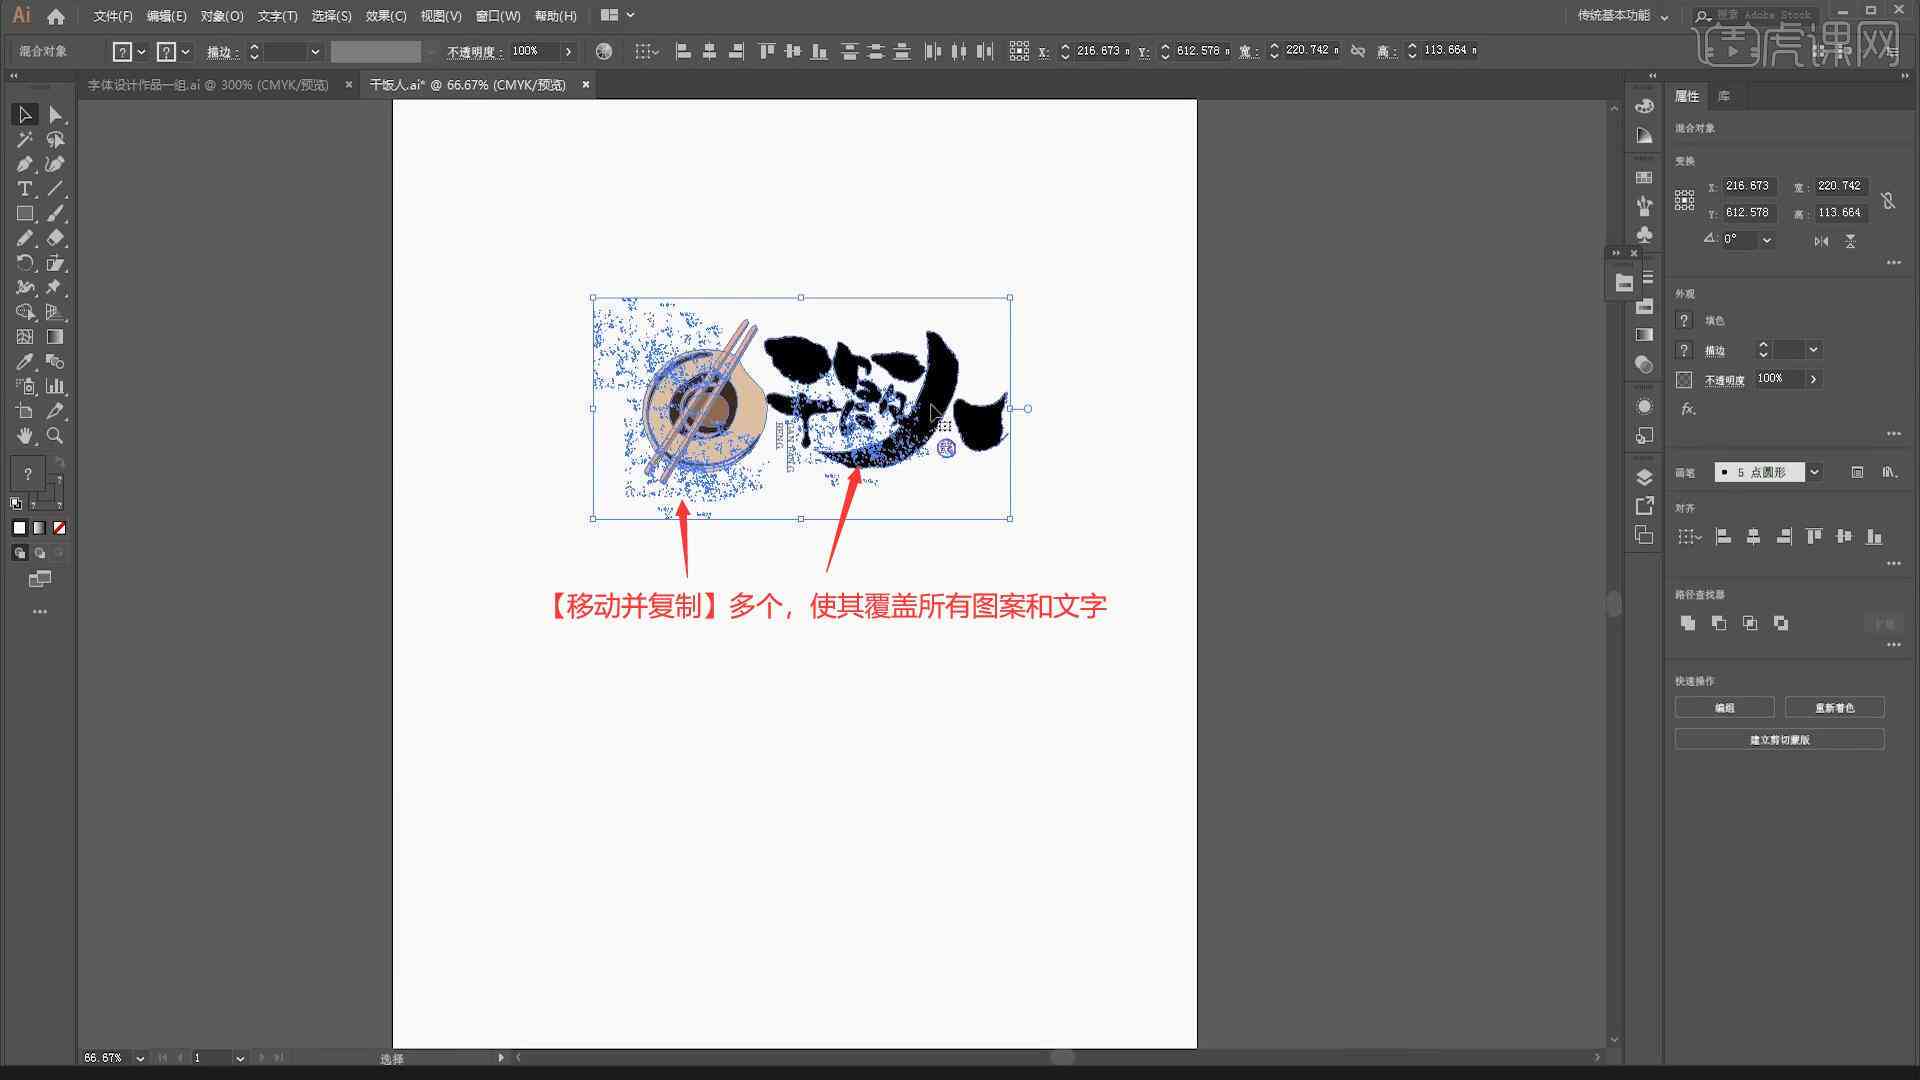Select the Rectangle tool

[x=24, y=214]
